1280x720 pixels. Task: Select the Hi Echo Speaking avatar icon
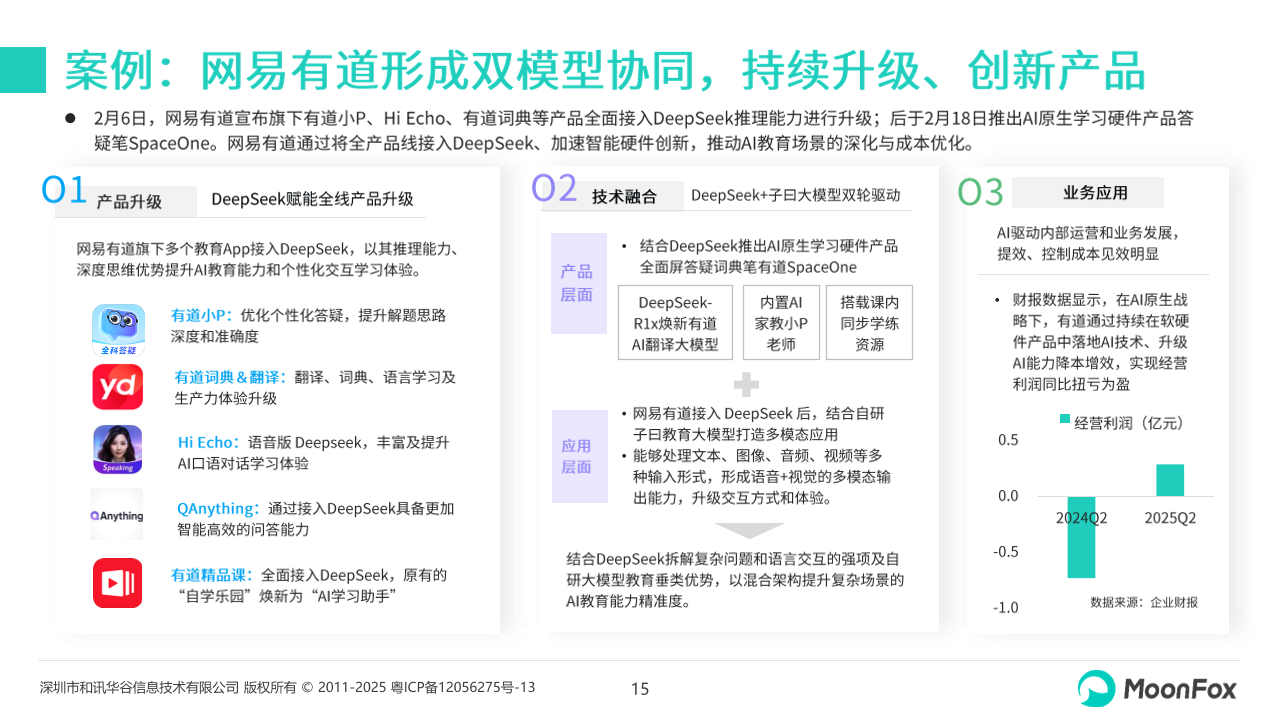point(118,450)
